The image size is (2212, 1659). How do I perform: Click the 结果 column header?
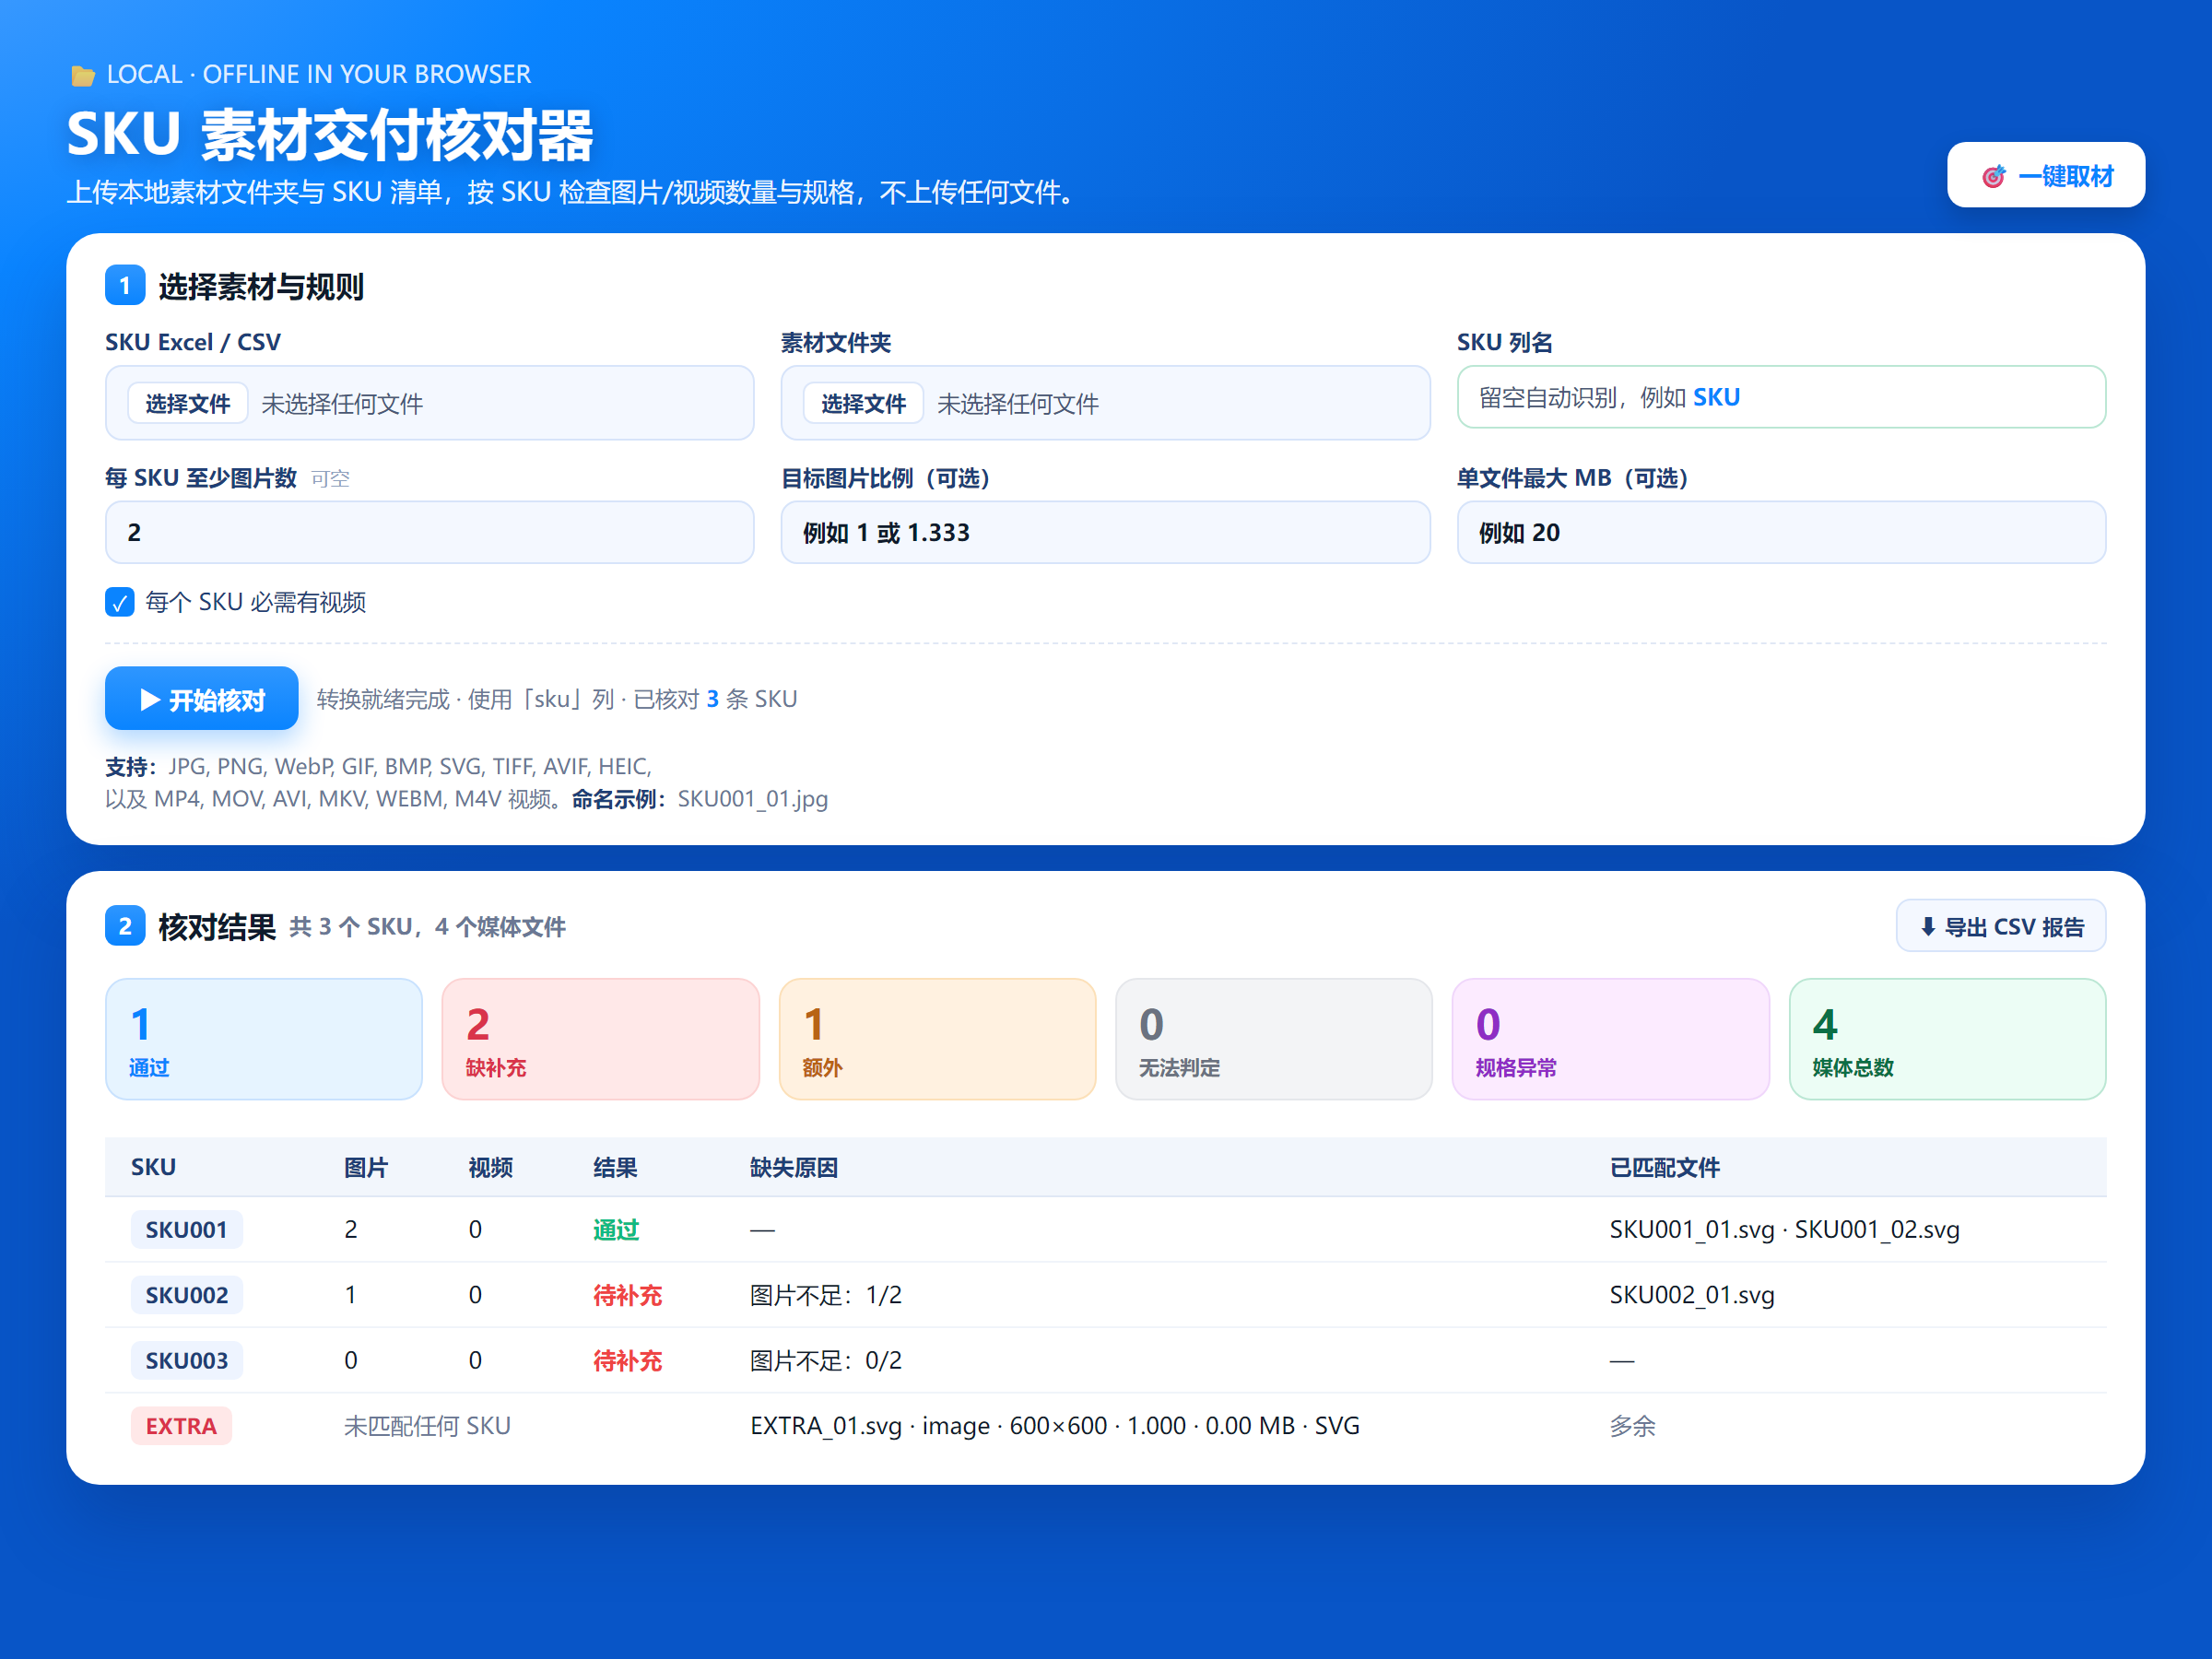(615, 1168)
